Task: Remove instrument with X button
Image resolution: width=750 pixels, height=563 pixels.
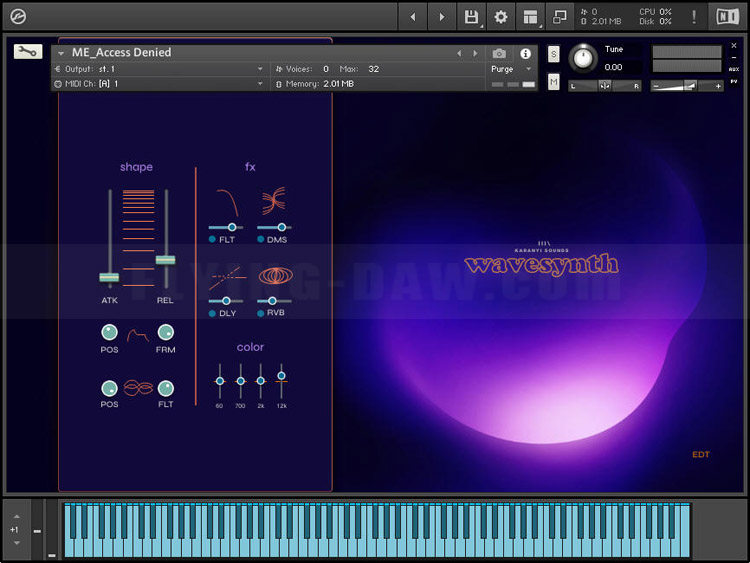Action: [734, 45]
